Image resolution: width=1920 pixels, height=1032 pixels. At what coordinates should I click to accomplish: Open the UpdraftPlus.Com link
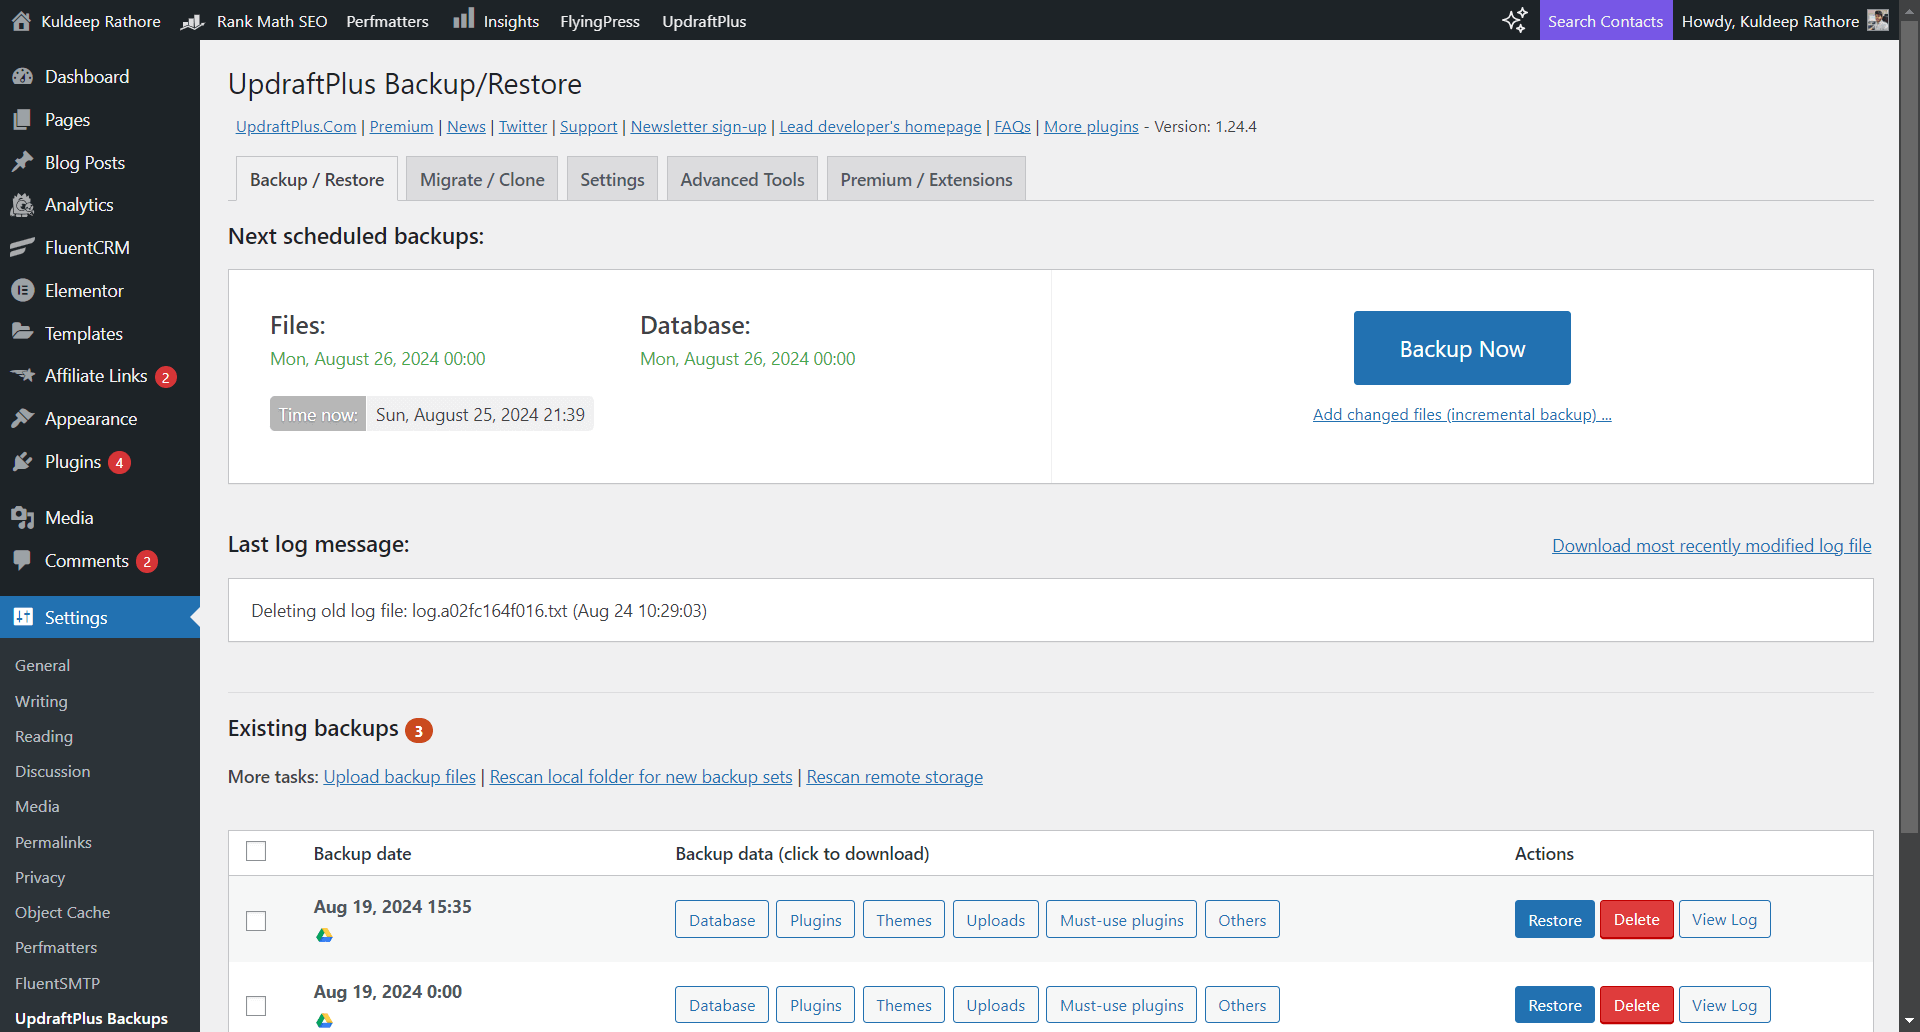coord(296,126)
